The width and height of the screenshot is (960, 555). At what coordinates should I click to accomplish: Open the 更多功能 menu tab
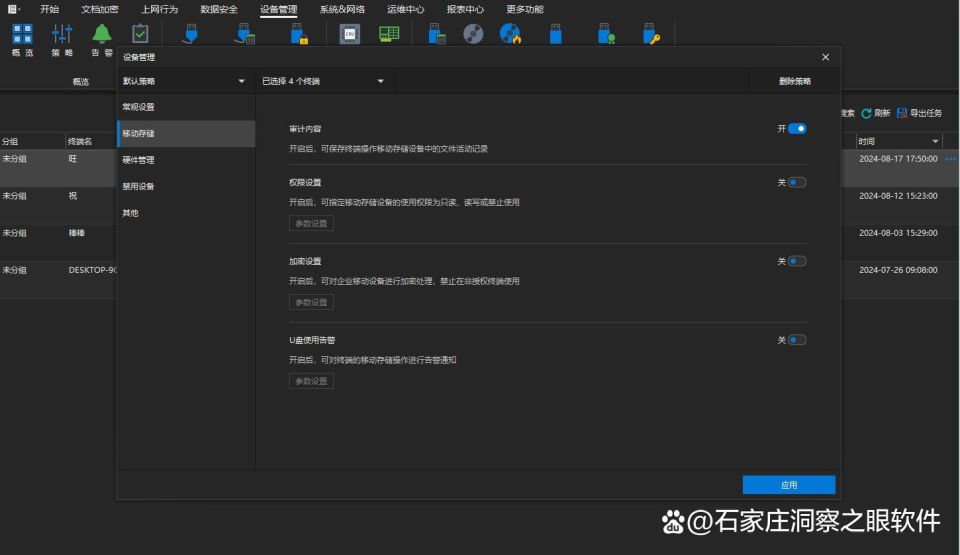[525, 9]
